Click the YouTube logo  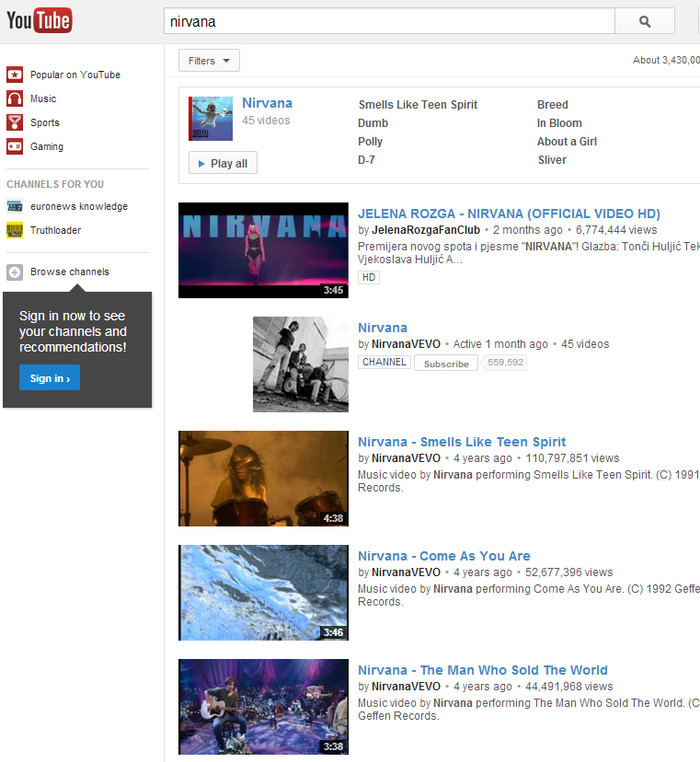click(x=39, y=20)
